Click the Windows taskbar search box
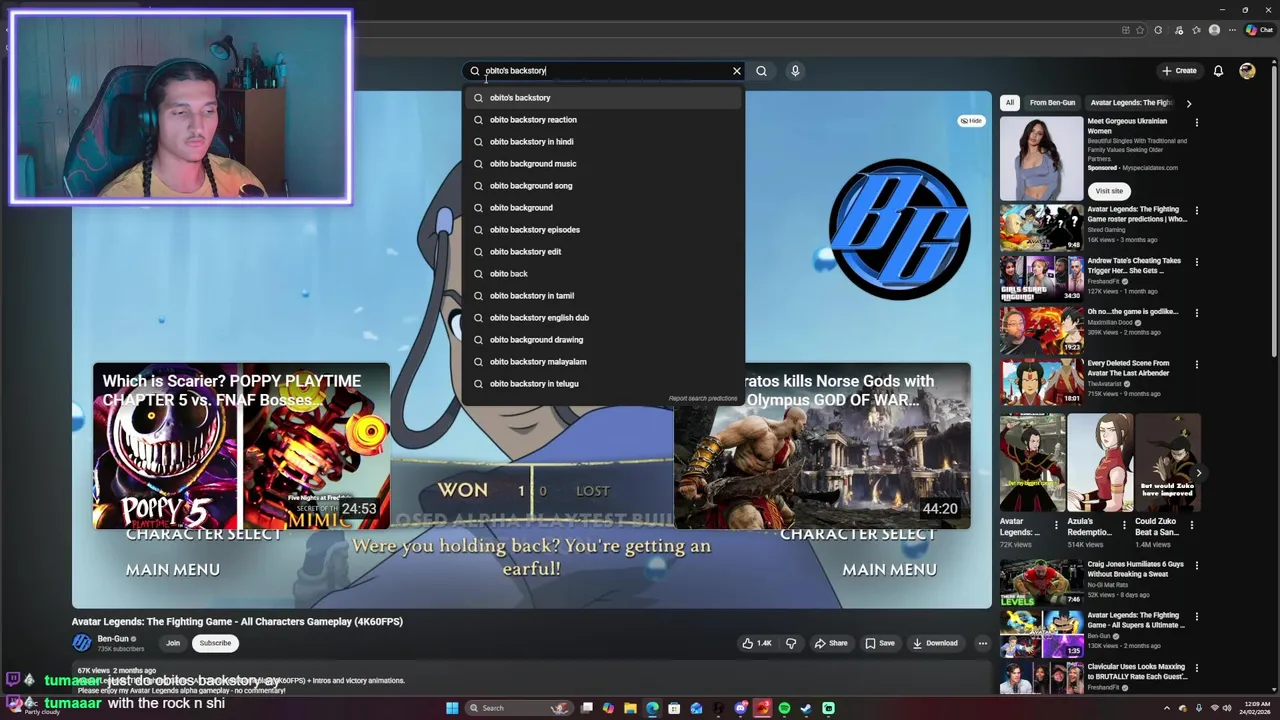The height and width of the screenshot is (720, 1280). (519, 708)
